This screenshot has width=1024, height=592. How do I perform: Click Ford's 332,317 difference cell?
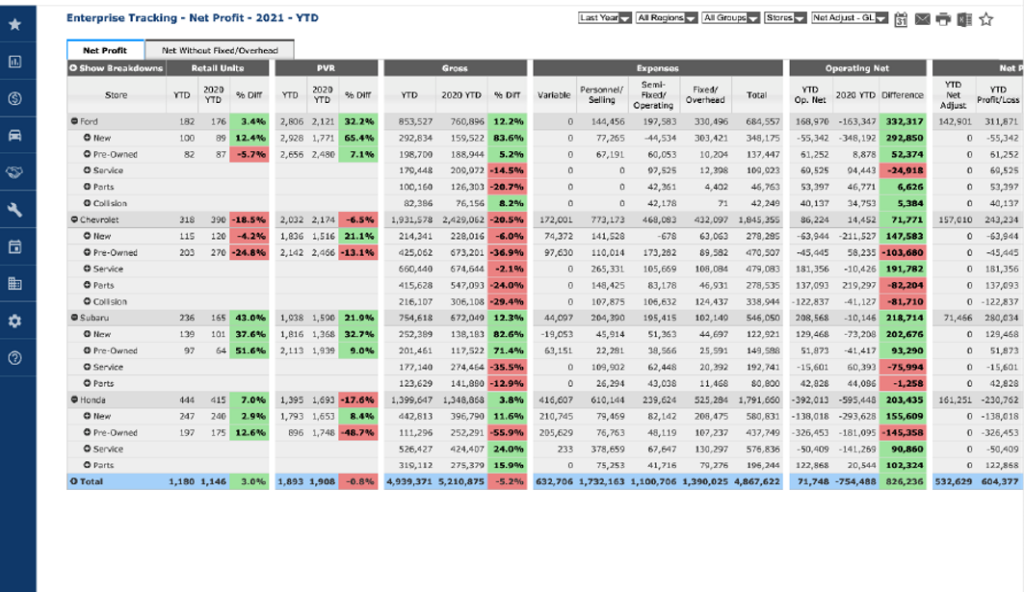(x=902, y=122)
